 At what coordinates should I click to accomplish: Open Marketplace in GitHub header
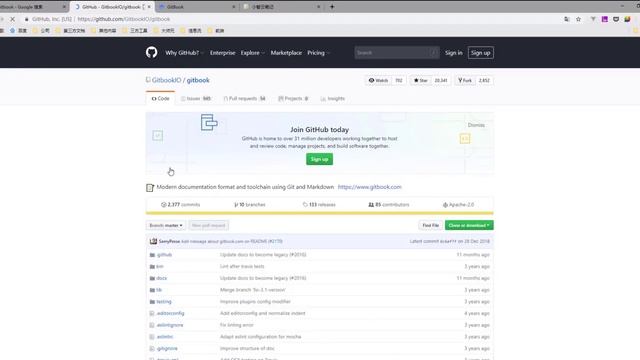coord(286,53)
